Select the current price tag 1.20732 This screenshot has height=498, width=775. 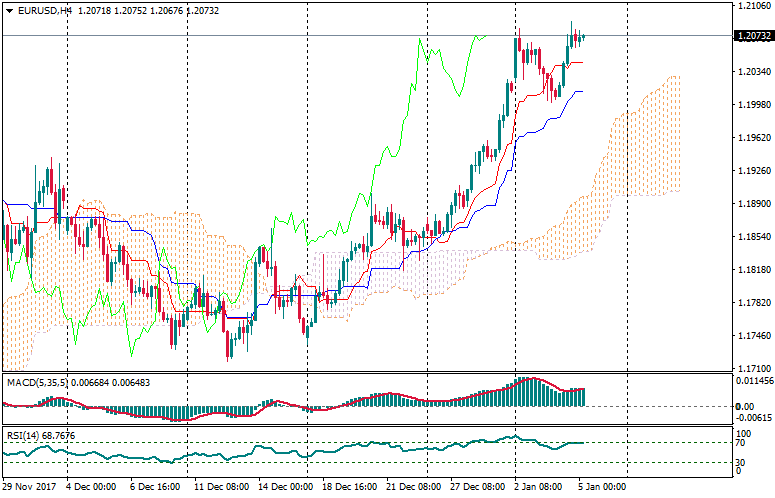pyautogui.click(x=753, y=36)
